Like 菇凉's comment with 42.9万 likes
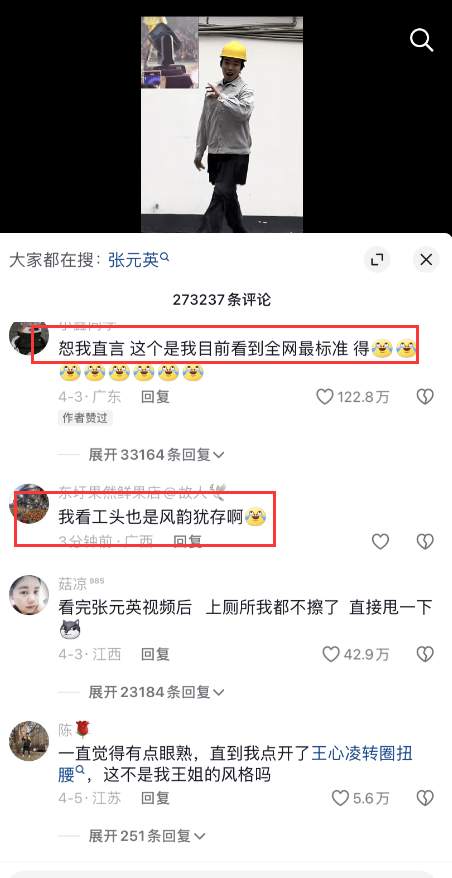This screenshot has width=452, height=878. (x=331, y=653)
